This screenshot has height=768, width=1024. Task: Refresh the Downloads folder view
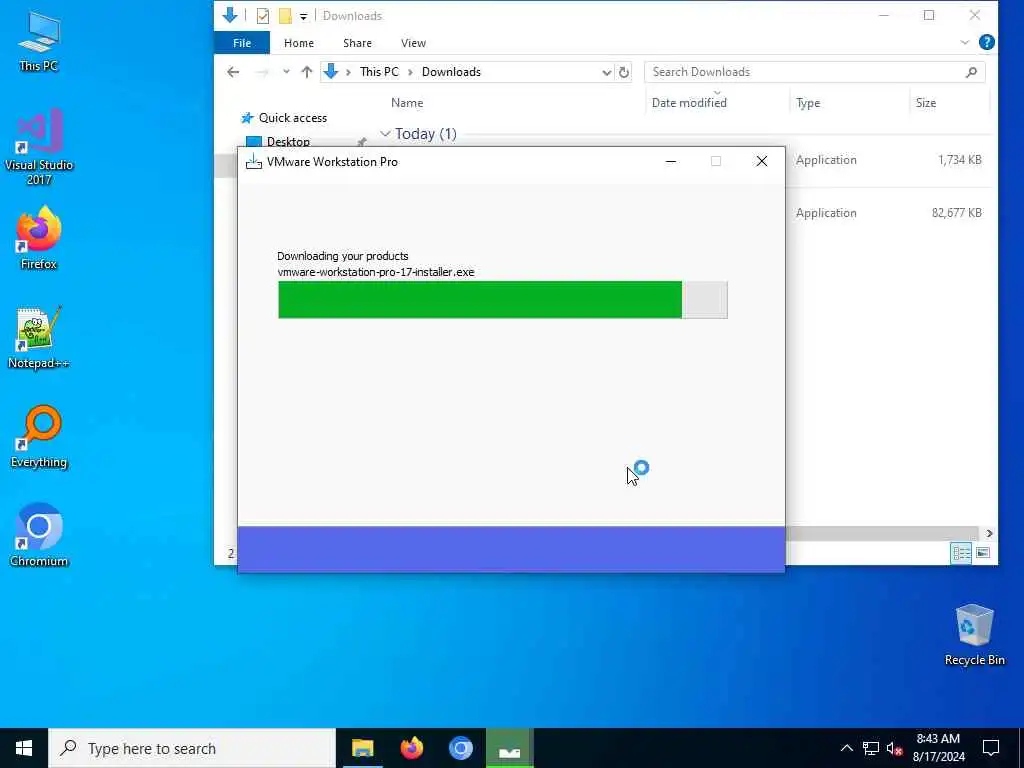pos(624,72)
